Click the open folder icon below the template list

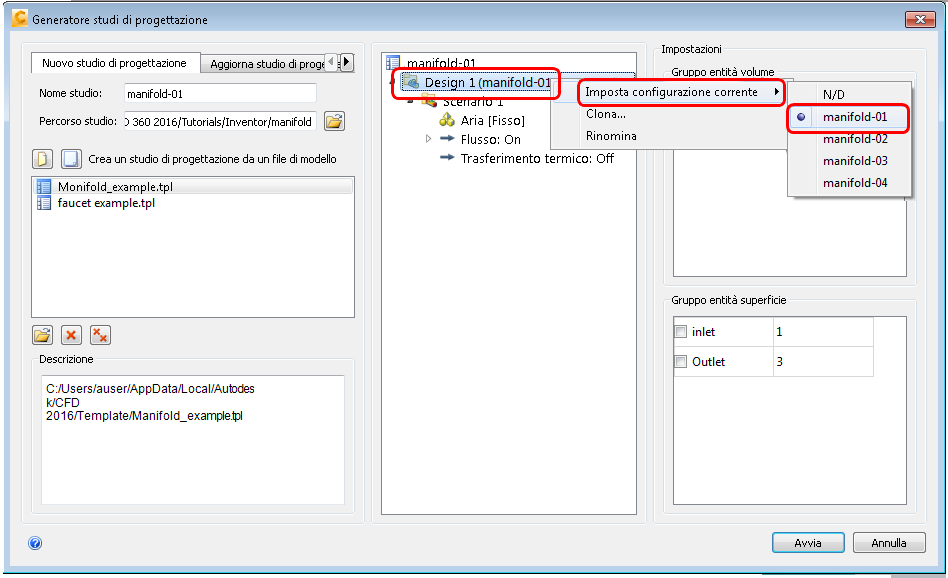click(x=42, y=335)
